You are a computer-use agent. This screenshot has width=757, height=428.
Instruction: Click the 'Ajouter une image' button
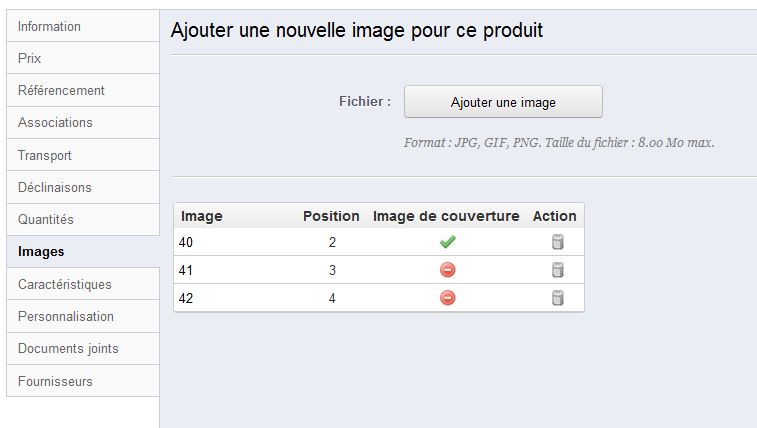click(x=503, y=102)
